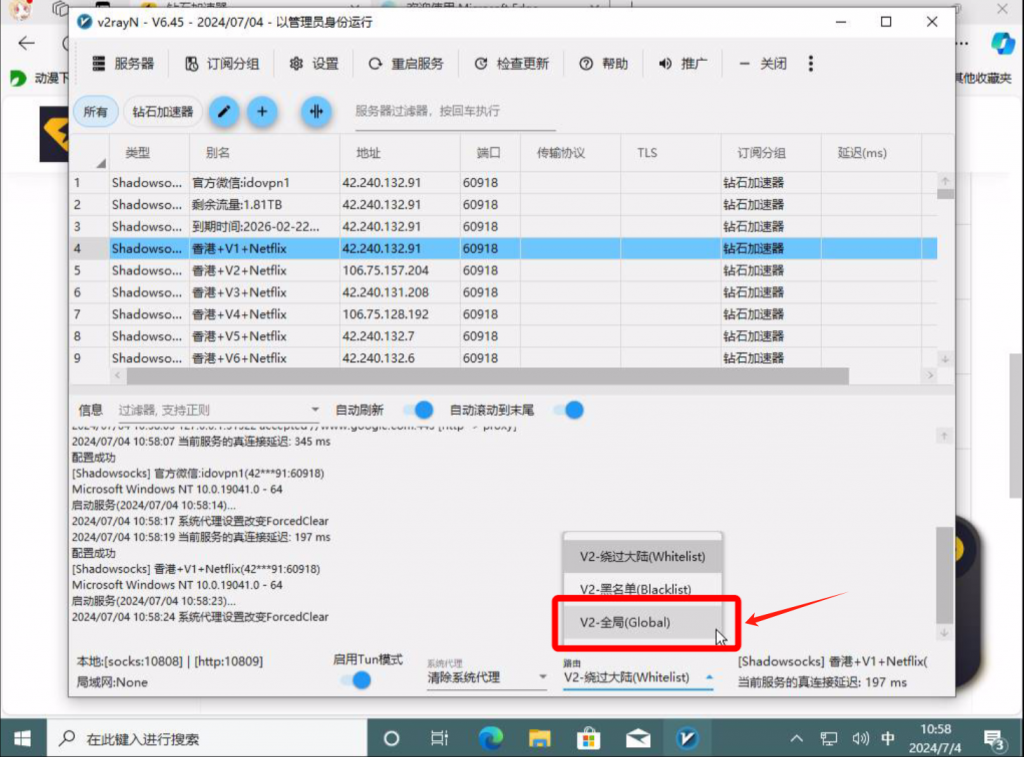The image size is (1024, 757).
Task: Open Microsoft Store from taskbar
Action: tap(588, 739)
